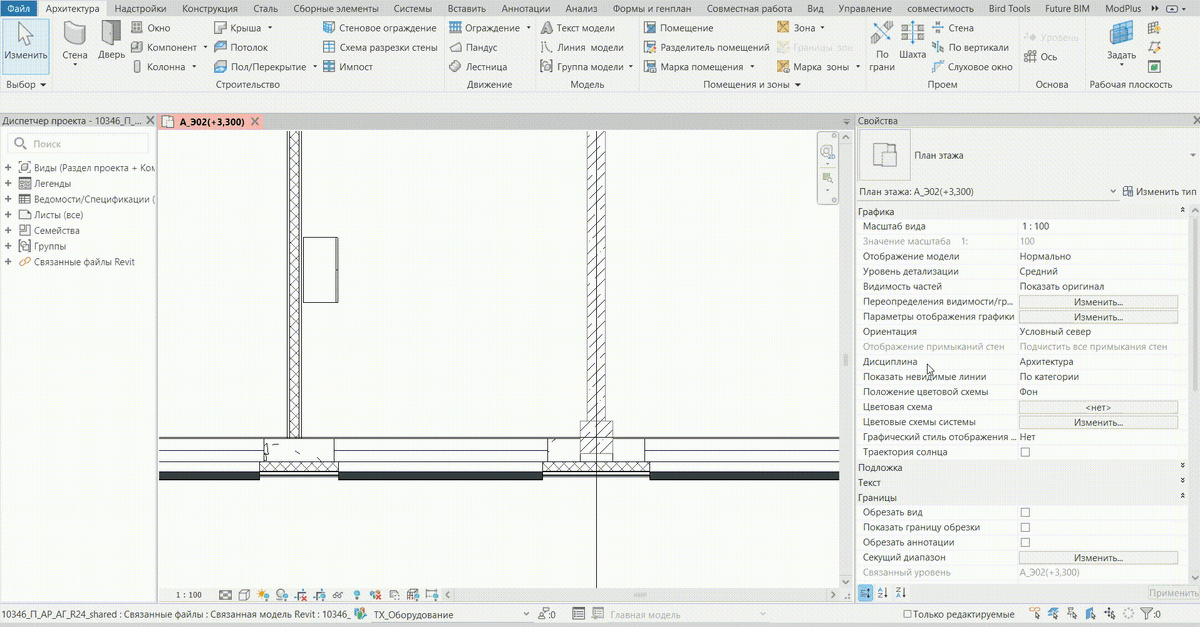Pick the Линия модели tool
Screen dimensions: 1200x627
coord(581,47)
